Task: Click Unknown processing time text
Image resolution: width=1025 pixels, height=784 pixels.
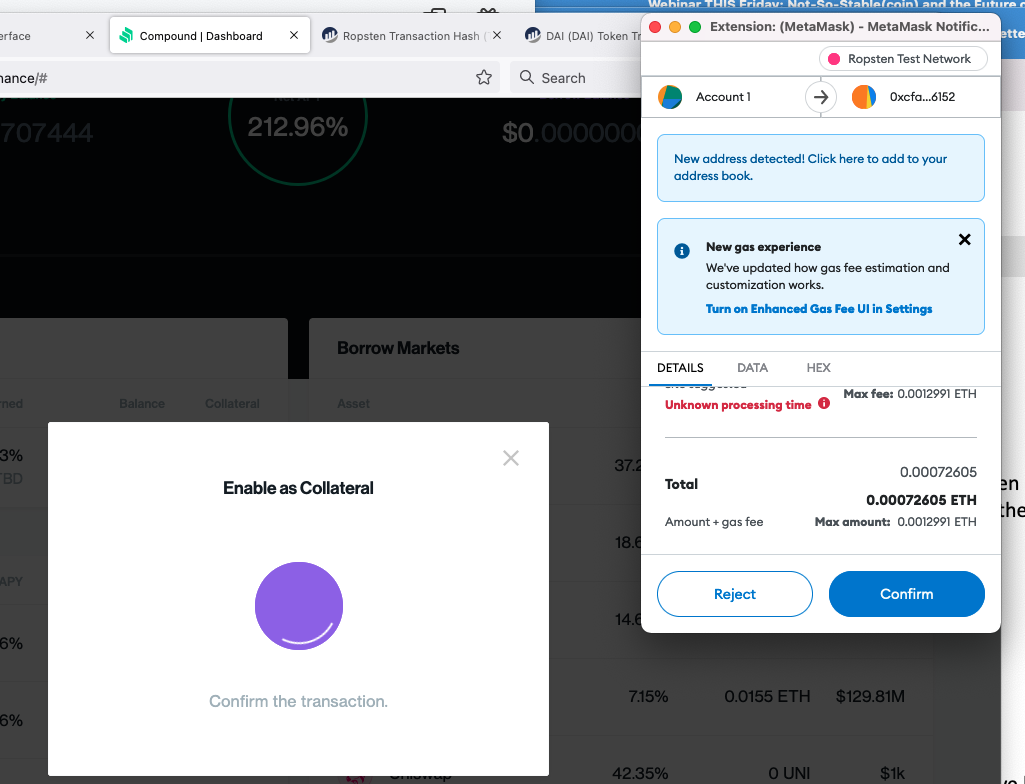Action: point(737,405)
